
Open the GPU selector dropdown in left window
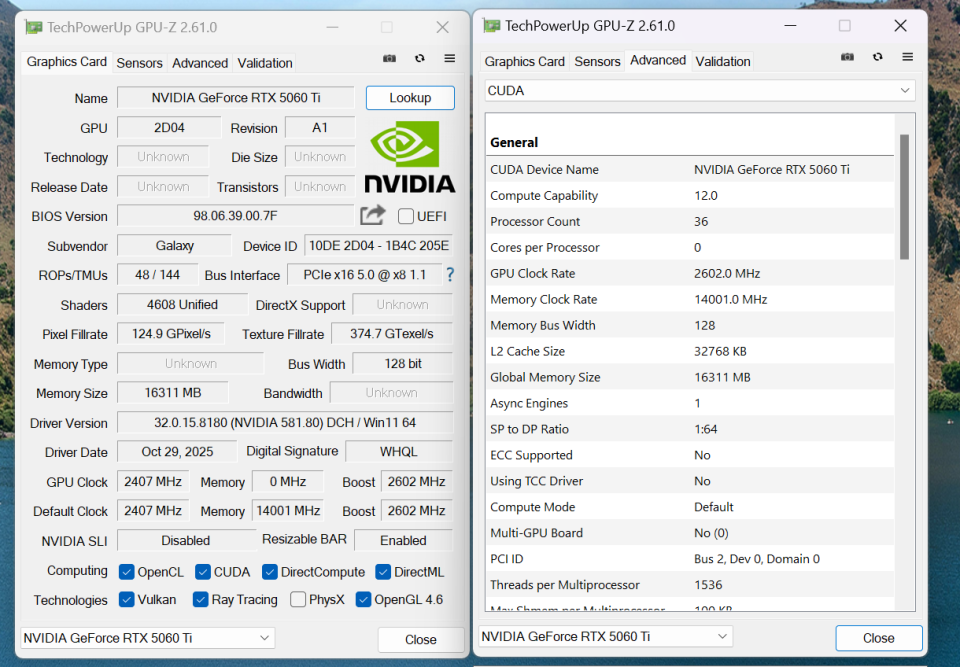point(147,638)
